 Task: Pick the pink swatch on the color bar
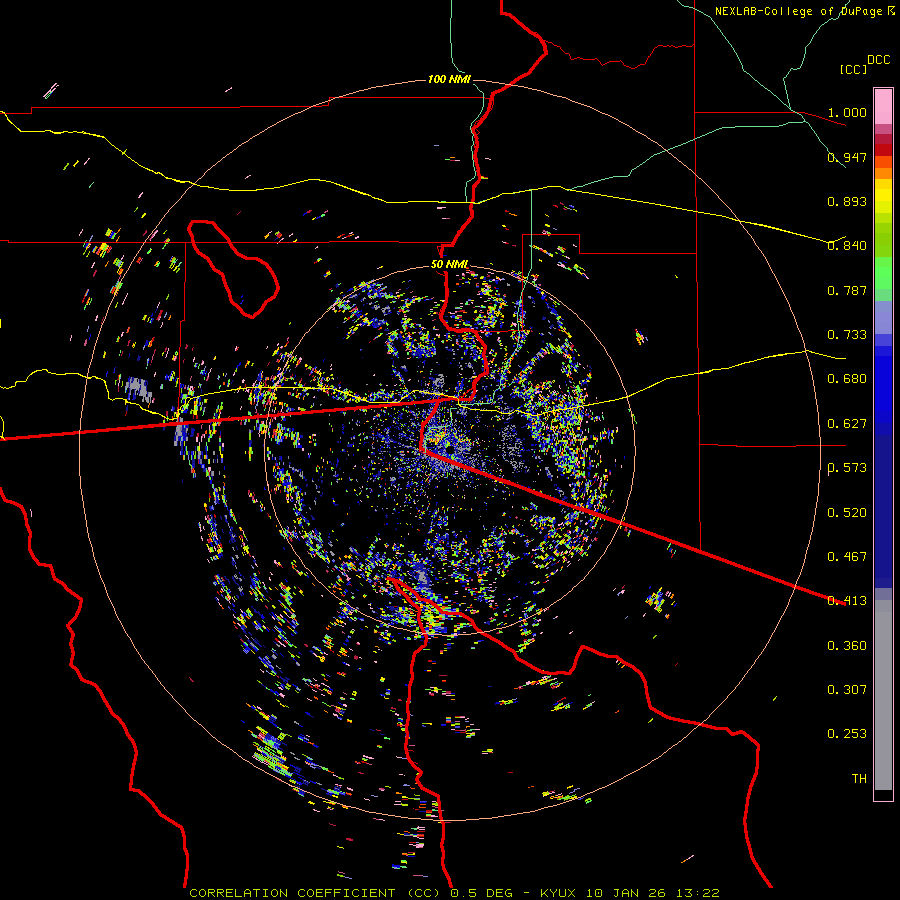(x=883, y=106)
